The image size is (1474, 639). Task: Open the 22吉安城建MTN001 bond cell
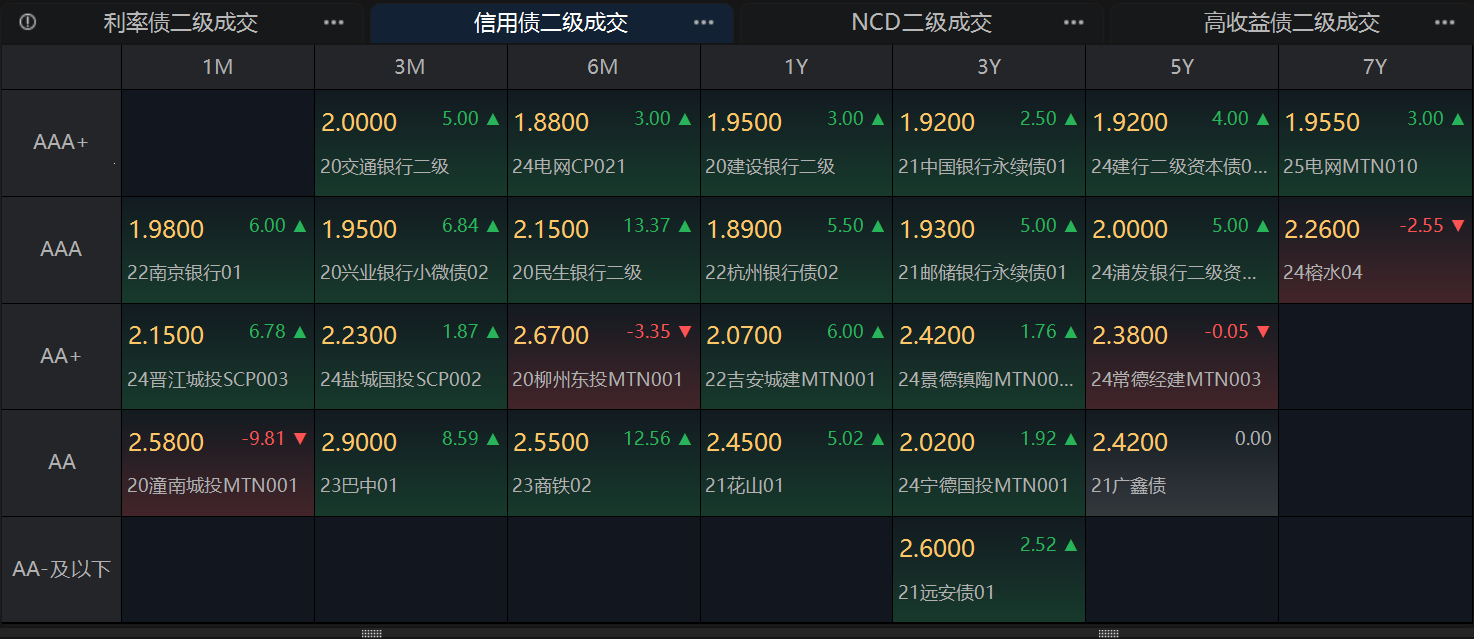pyautogui.click(x=797, y=356)
